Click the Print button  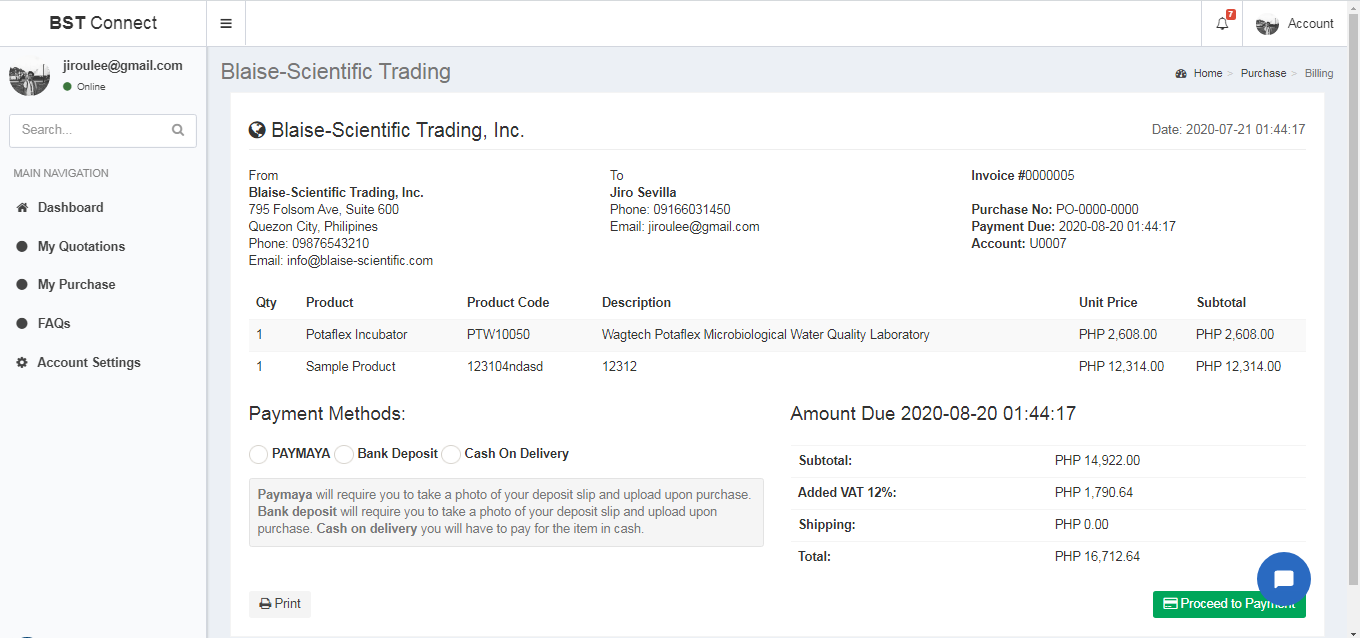[280, 604]
